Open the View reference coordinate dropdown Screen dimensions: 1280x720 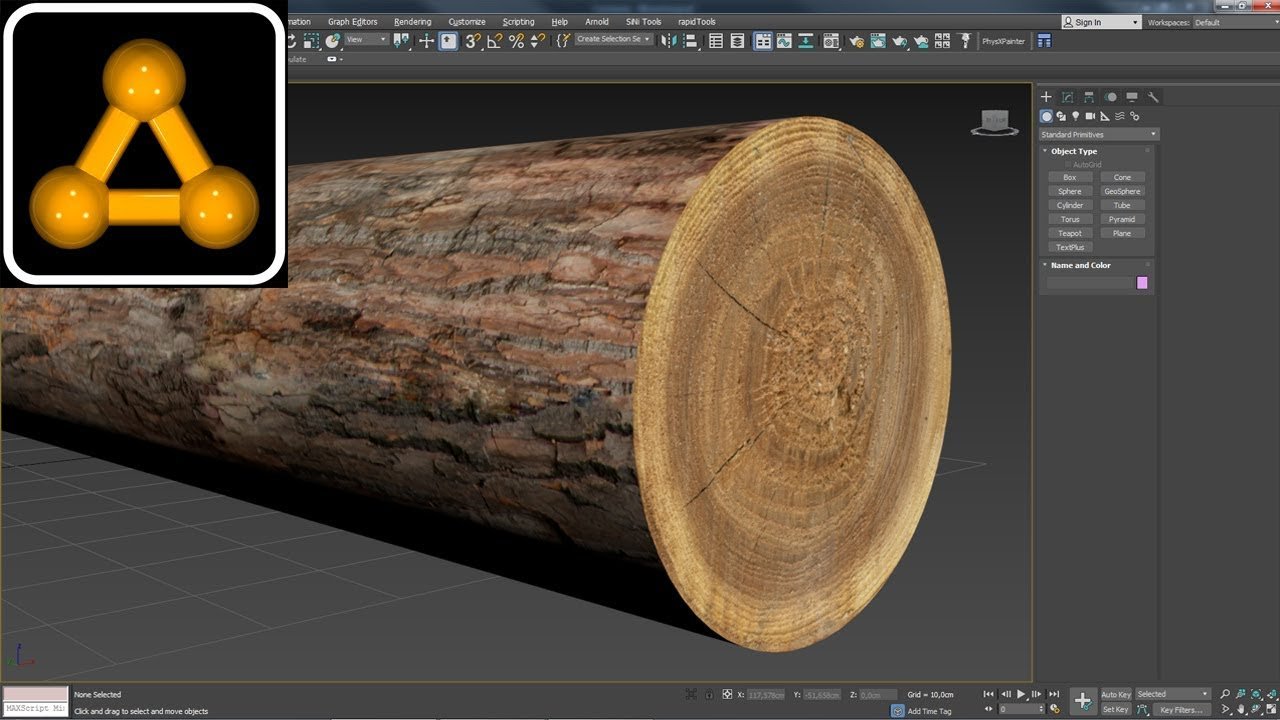pyautogui.click(x=366, y=41)
